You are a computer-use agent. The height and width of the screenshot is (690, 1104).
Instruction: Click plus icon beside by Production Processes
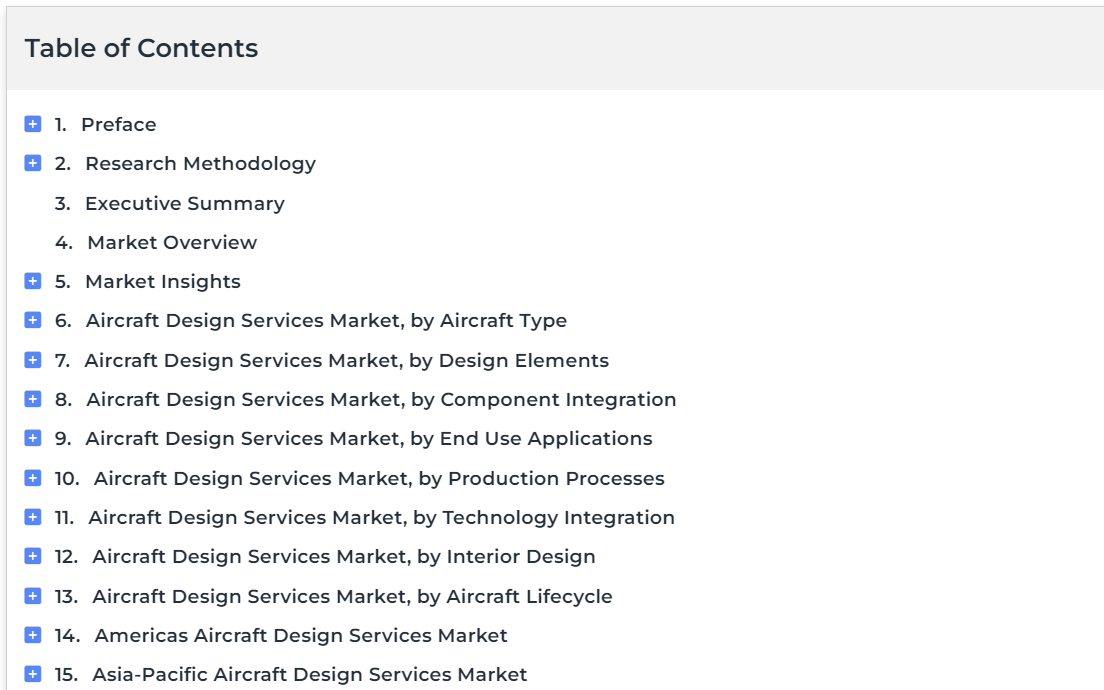click(33, 478)
